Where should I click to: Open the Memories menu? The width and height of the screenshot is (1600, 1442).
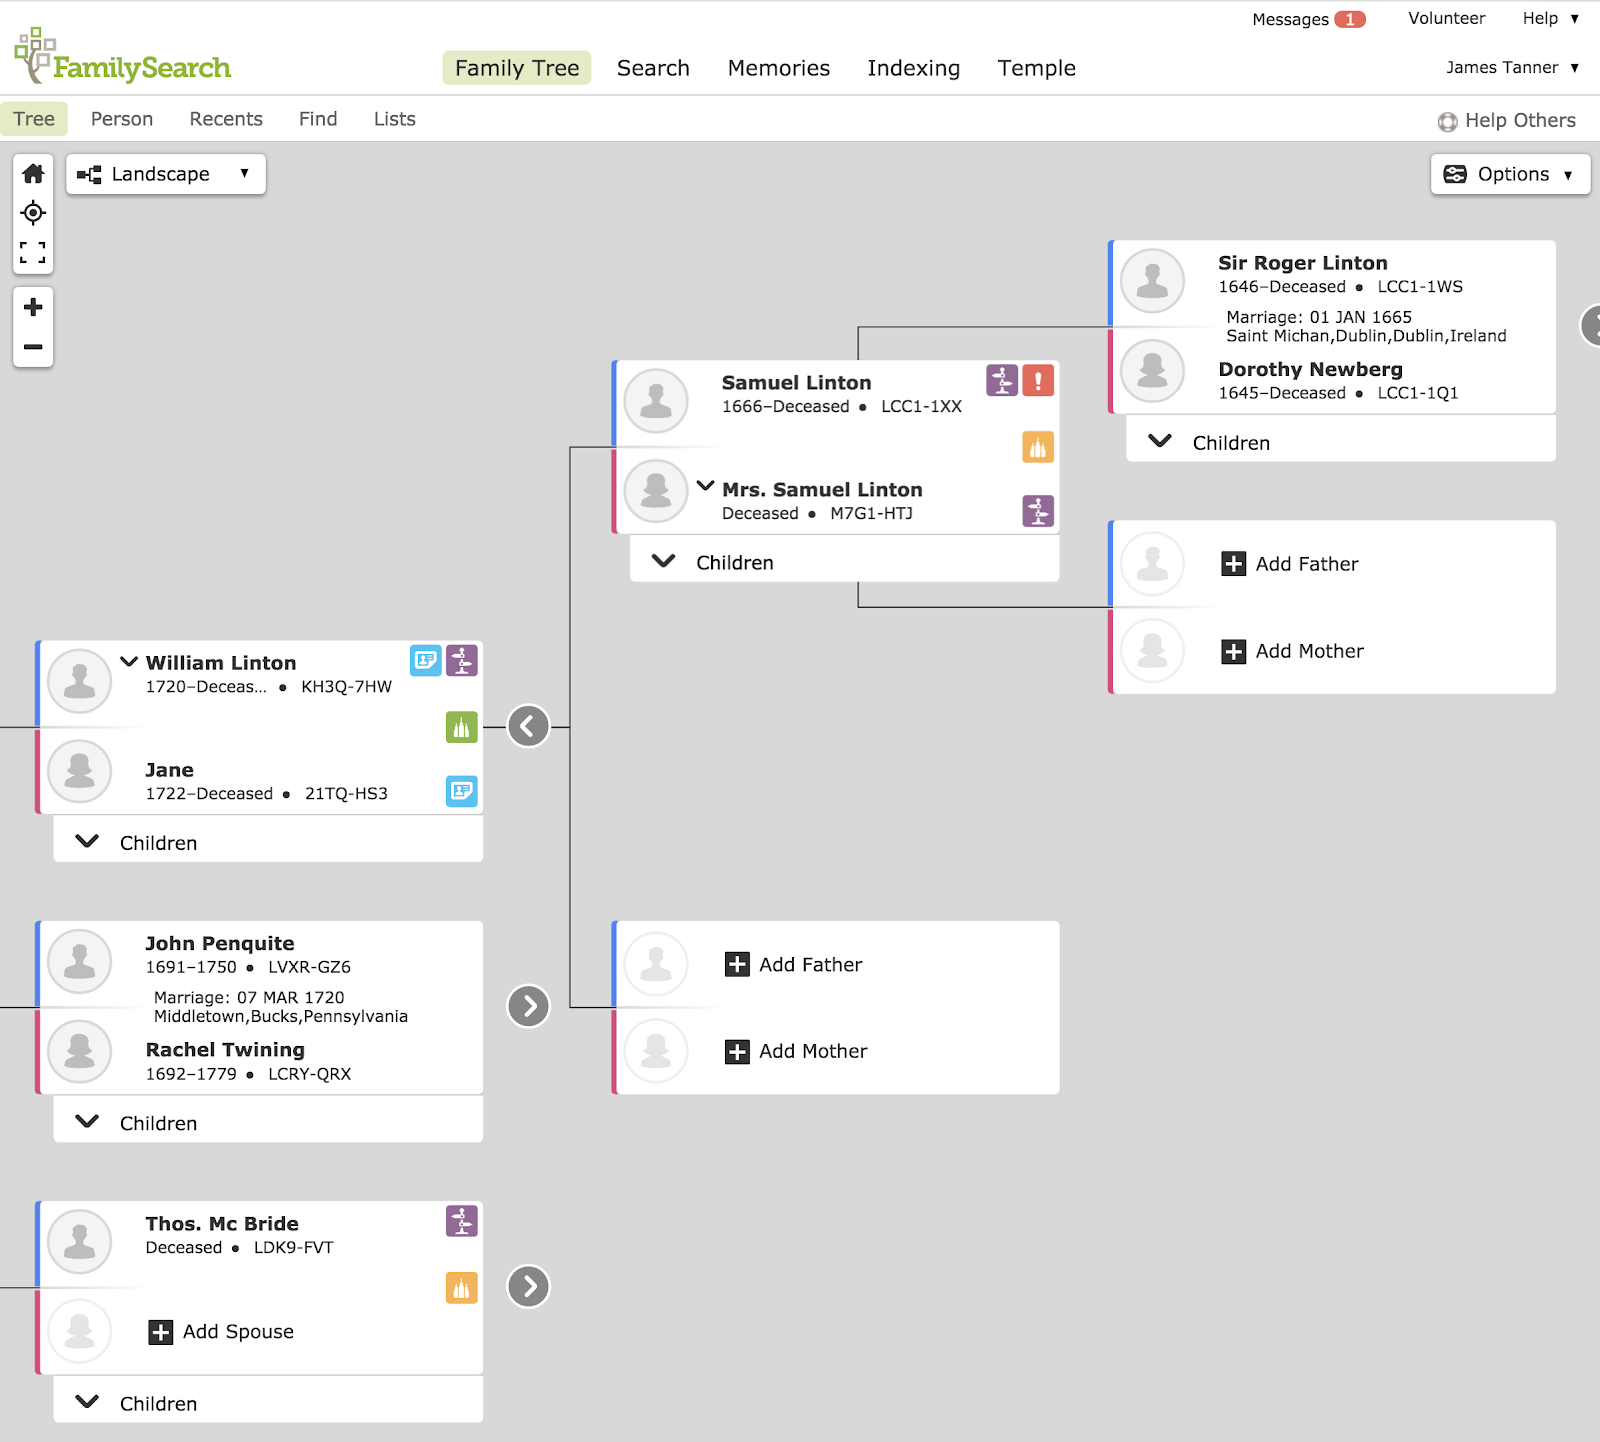tap(778, 68)
